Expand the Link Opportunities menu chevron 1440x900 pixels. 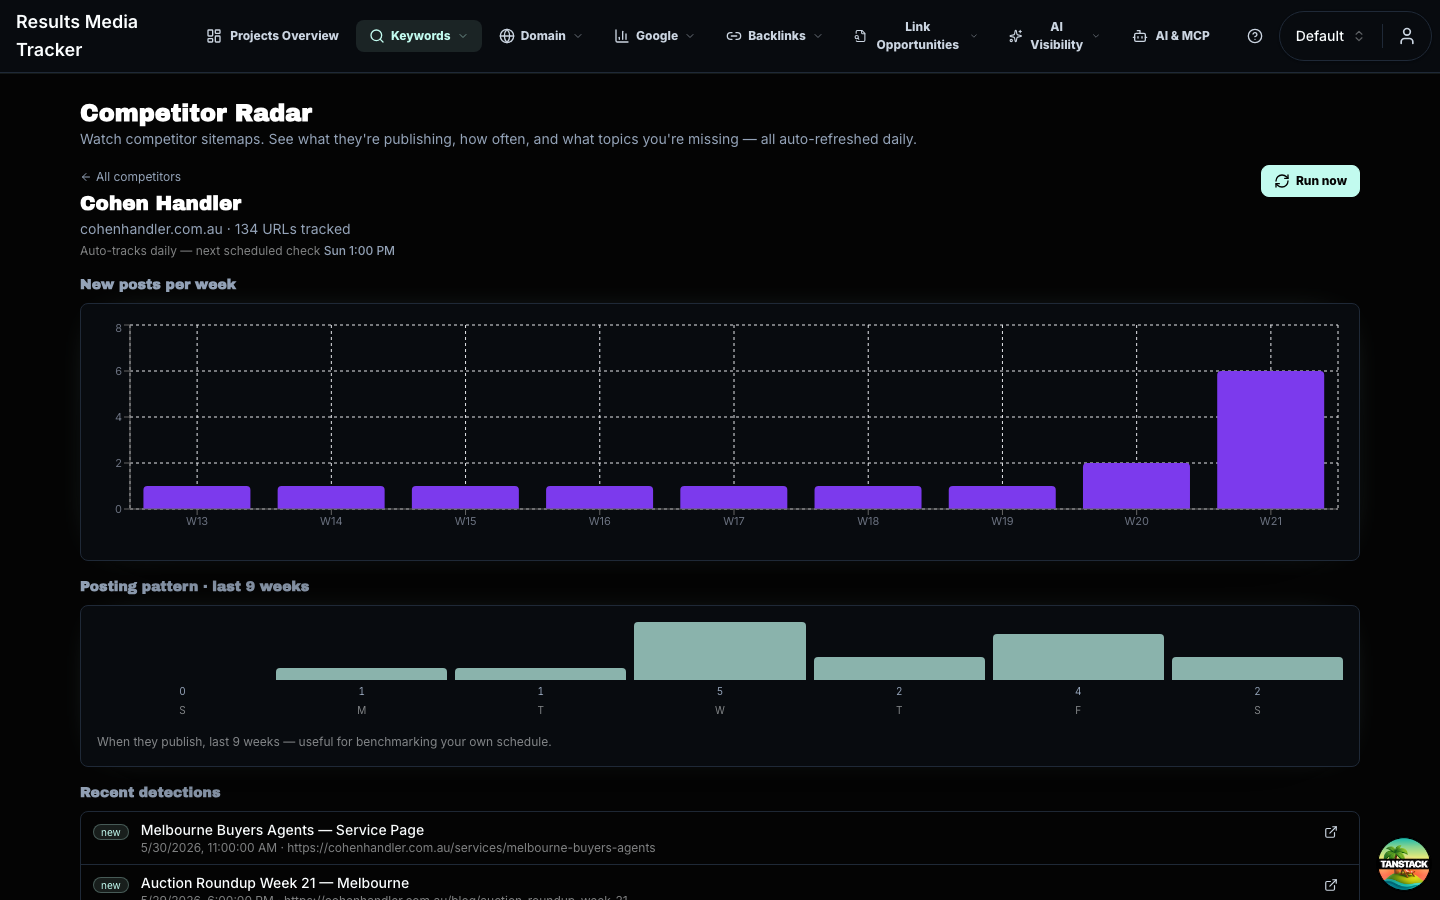[974, 36]
